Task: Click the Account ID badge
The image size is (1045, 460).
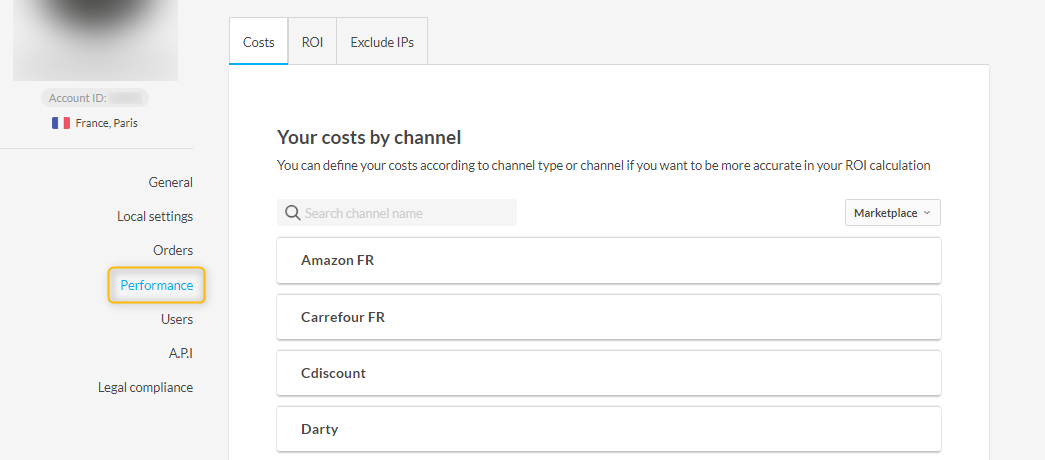Action: [x=95, y=98]
